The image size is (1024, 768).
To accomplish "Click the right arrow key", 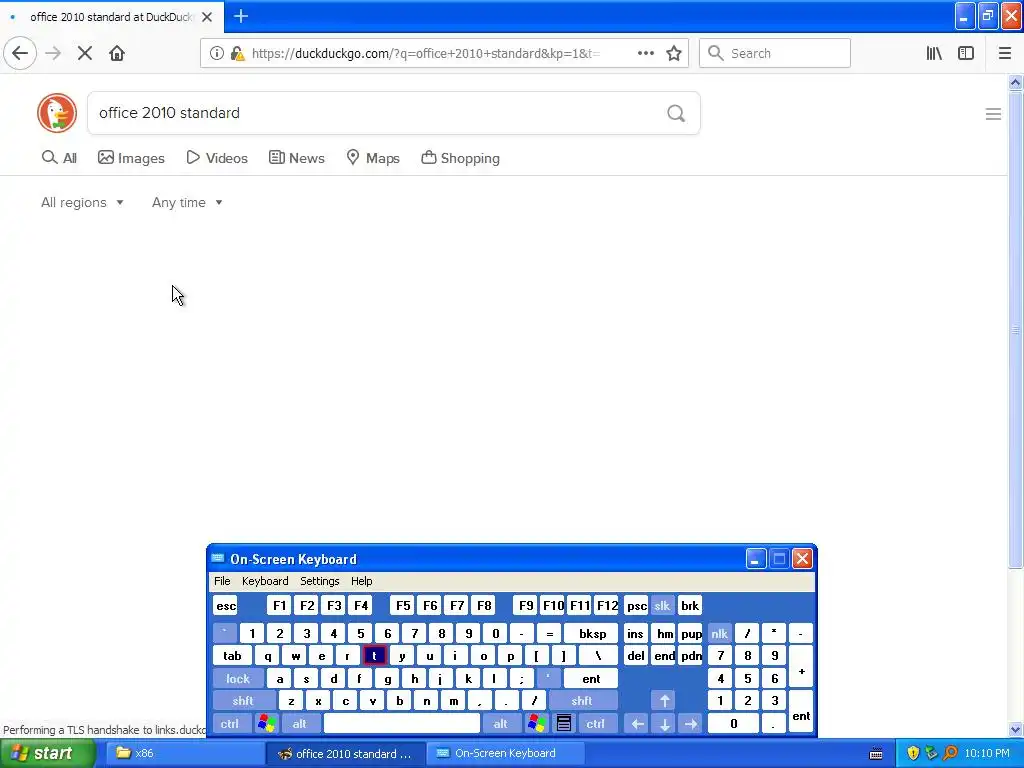I will 691,724.
